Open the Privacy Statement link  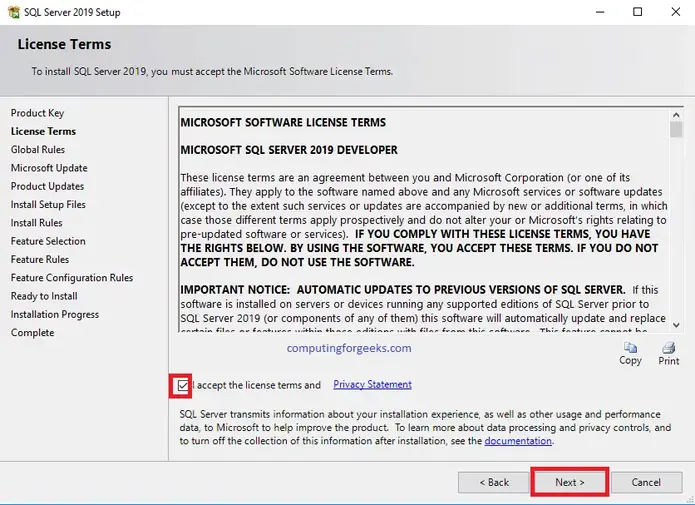coord(372,385)
